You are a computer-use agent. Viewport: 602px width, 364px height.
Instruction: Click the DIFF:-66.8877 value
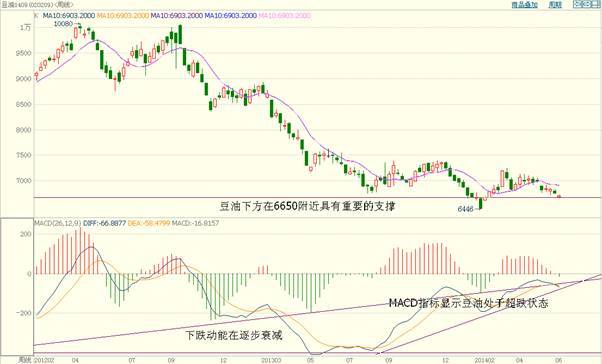(x=104, y=223)
